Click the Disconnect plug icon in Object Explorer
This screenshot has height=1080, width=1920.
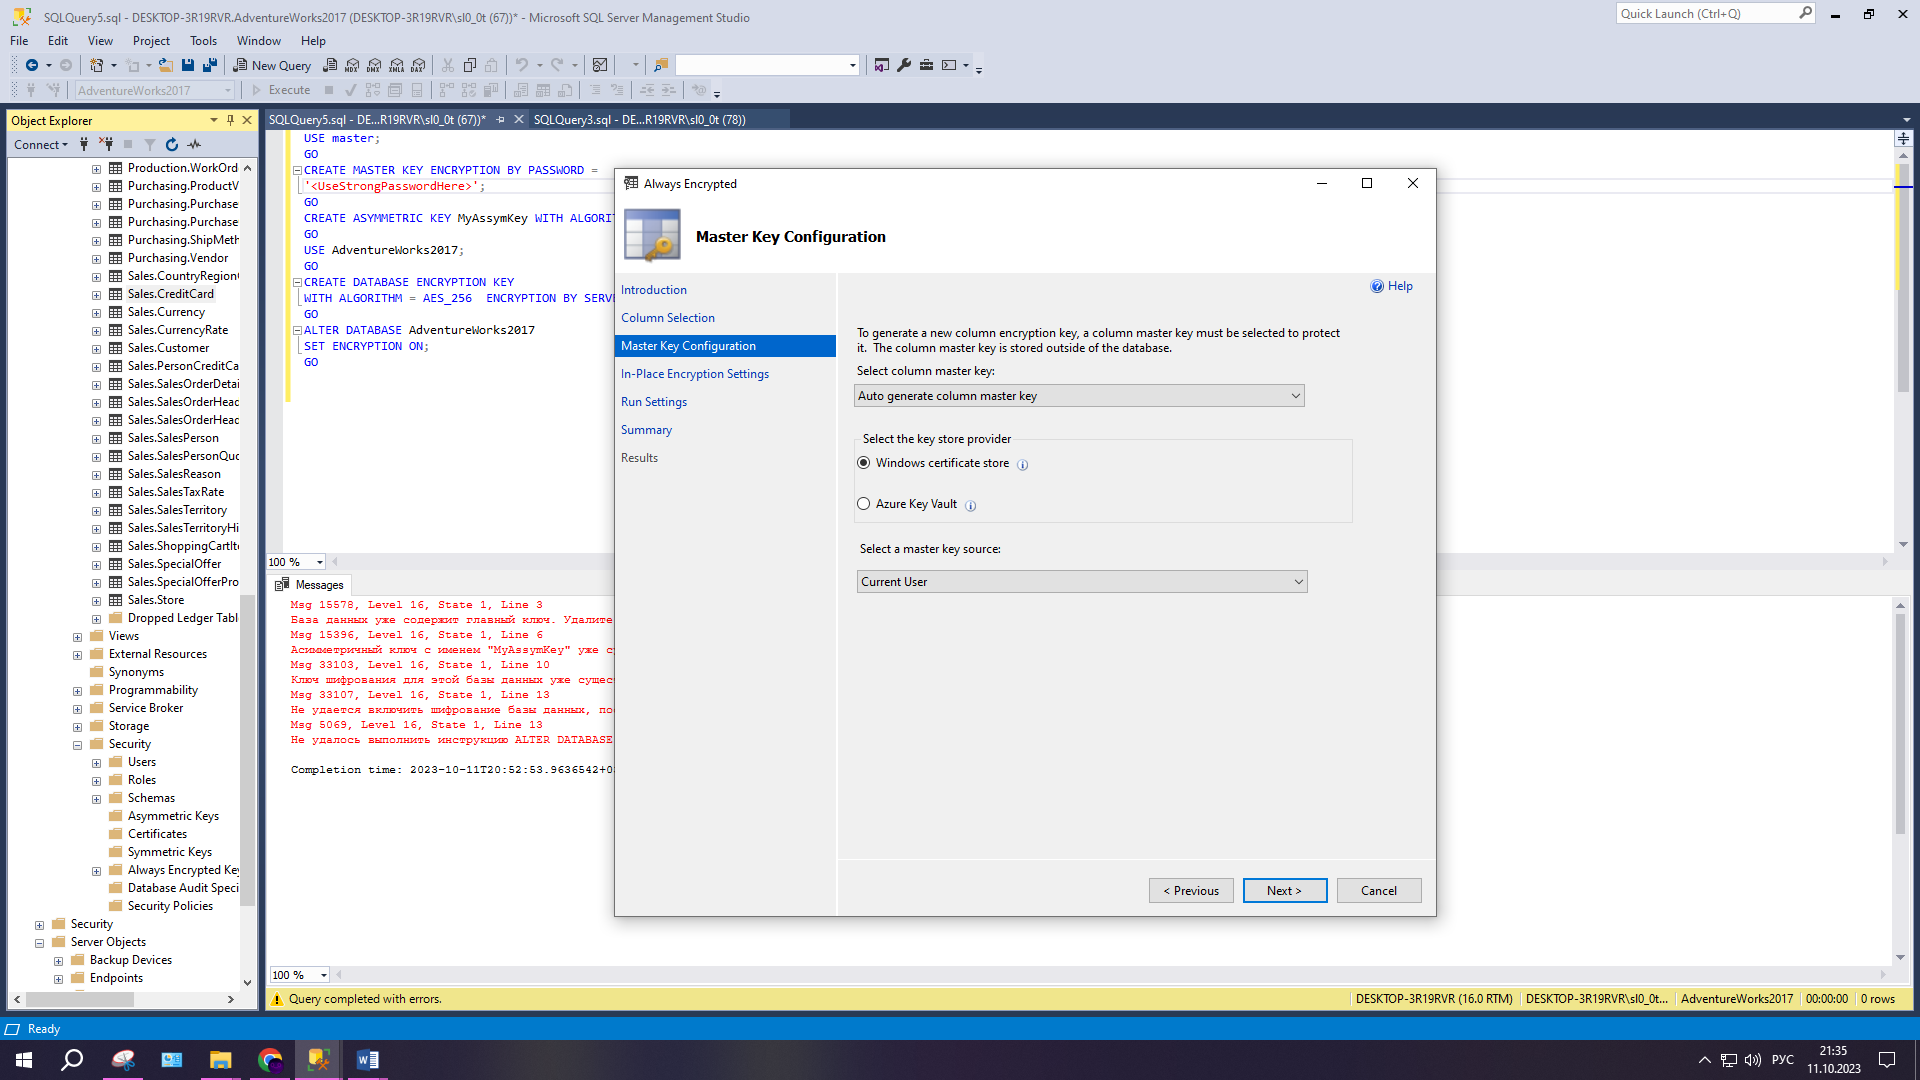[x=106, y=144]
